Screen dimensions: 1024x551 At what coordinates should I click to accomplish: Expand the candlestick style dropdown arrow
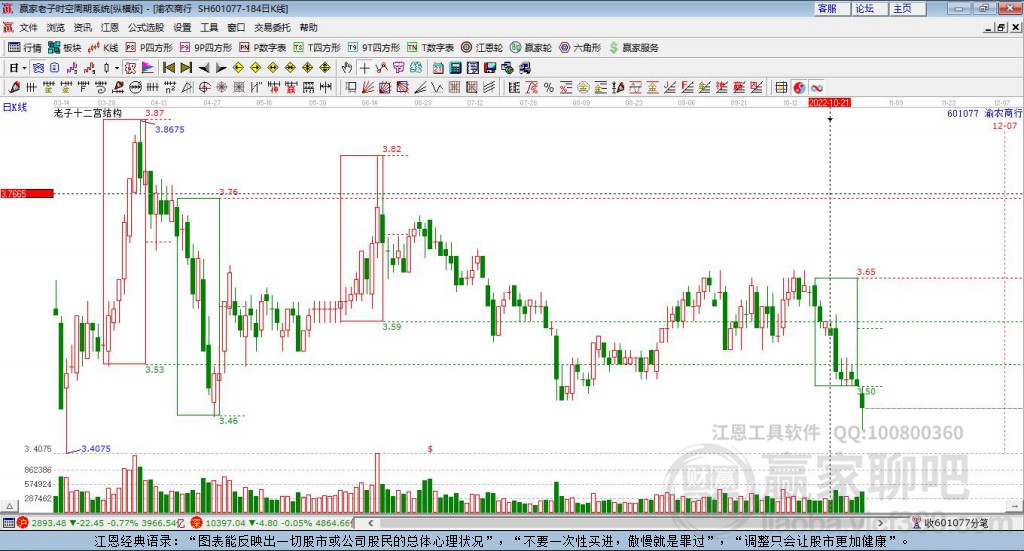(x=117, y=68)
